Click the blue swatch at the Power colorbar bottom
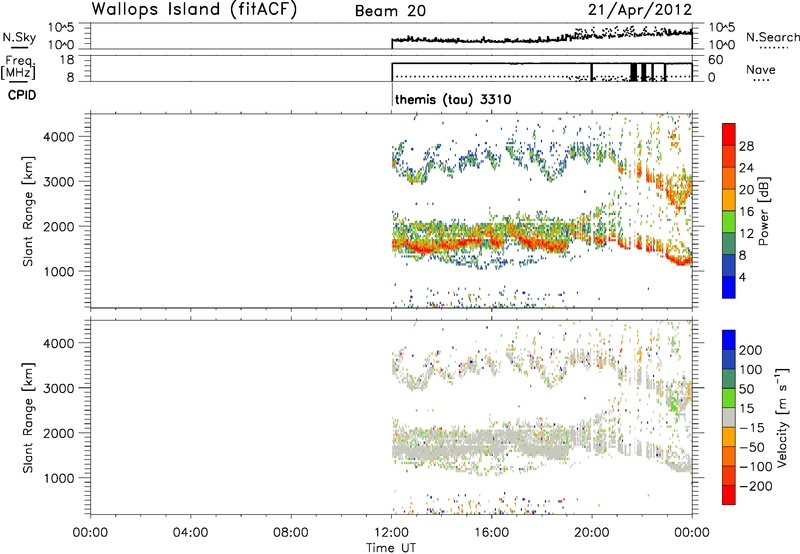 click(729, 287)
